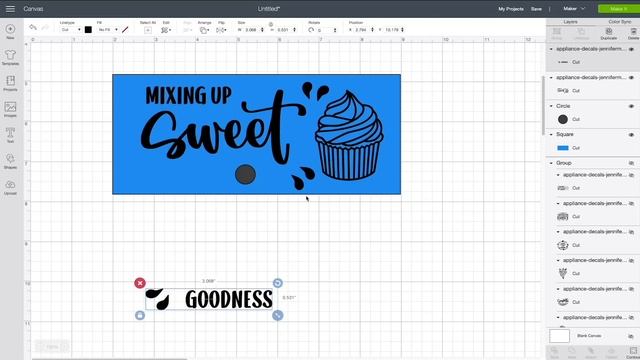This screenshot has height=360, width=640.
Task: Click Save in the header
Action: (536, 9)
